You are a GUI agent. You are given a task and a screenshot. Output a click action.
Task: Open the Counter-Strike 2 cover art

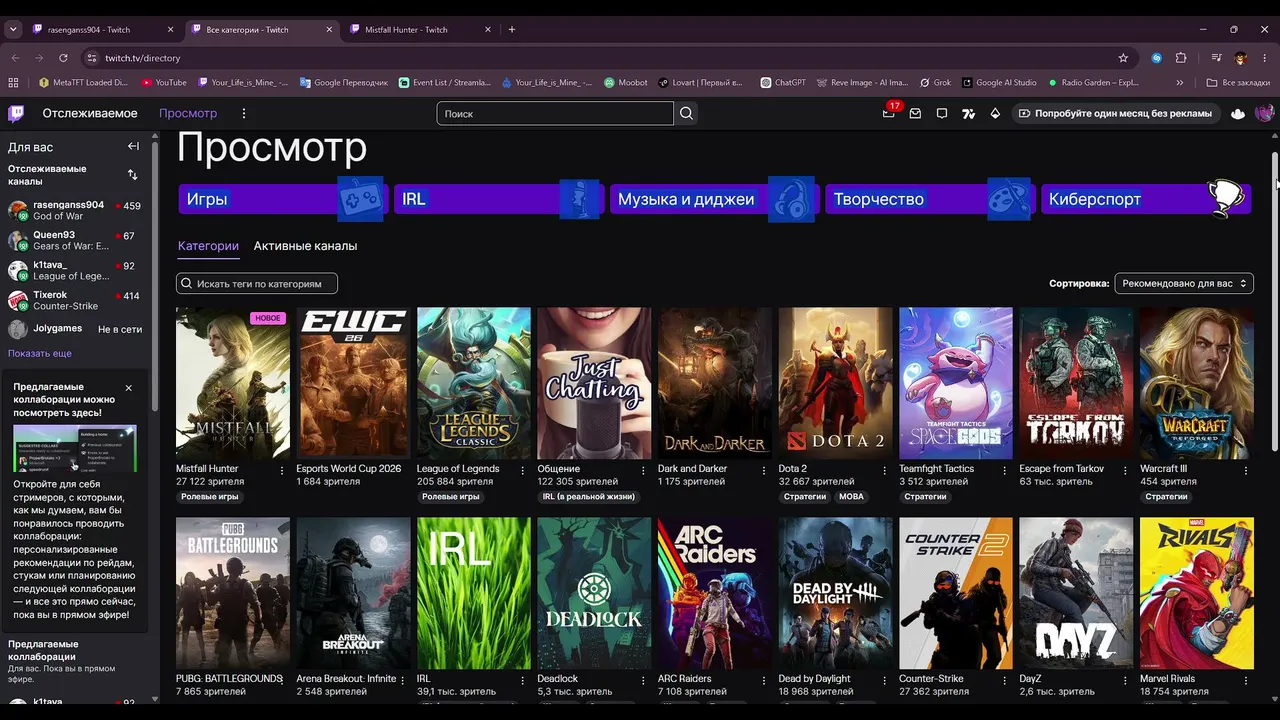tap(956, 593)
